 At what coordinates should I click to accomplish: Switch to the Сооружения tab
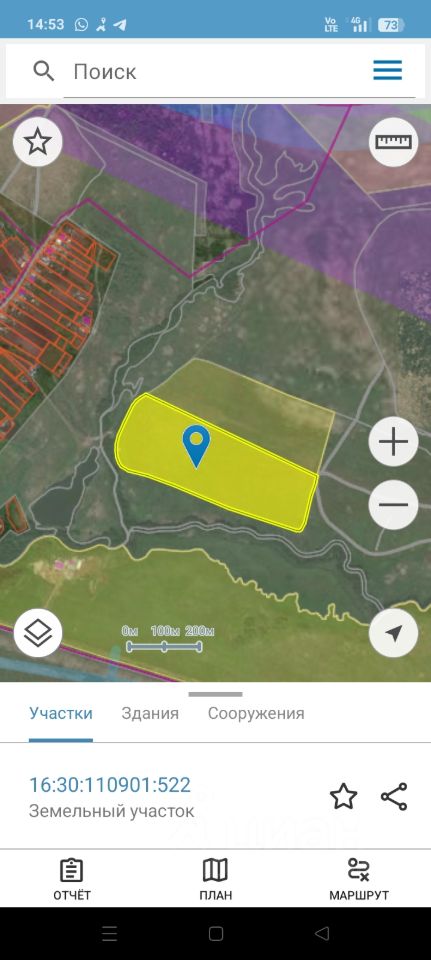pos(256,713)
